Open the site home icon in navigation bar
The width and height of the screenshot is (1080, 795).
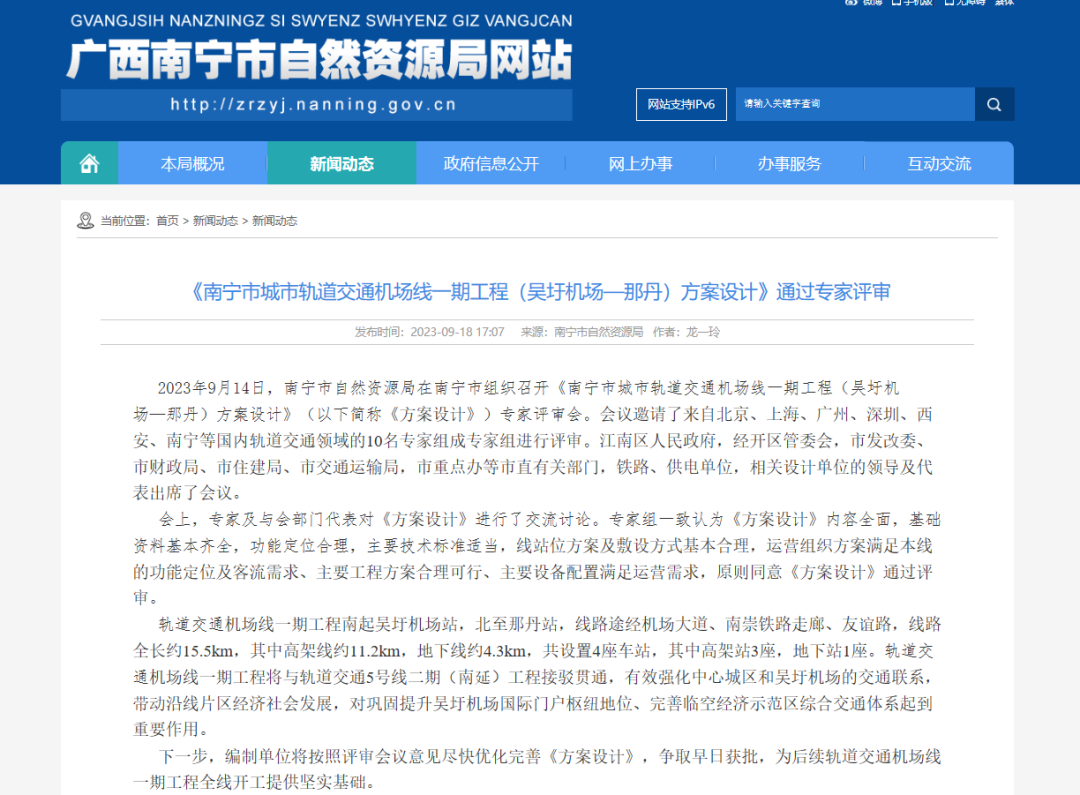click(89, 161)
